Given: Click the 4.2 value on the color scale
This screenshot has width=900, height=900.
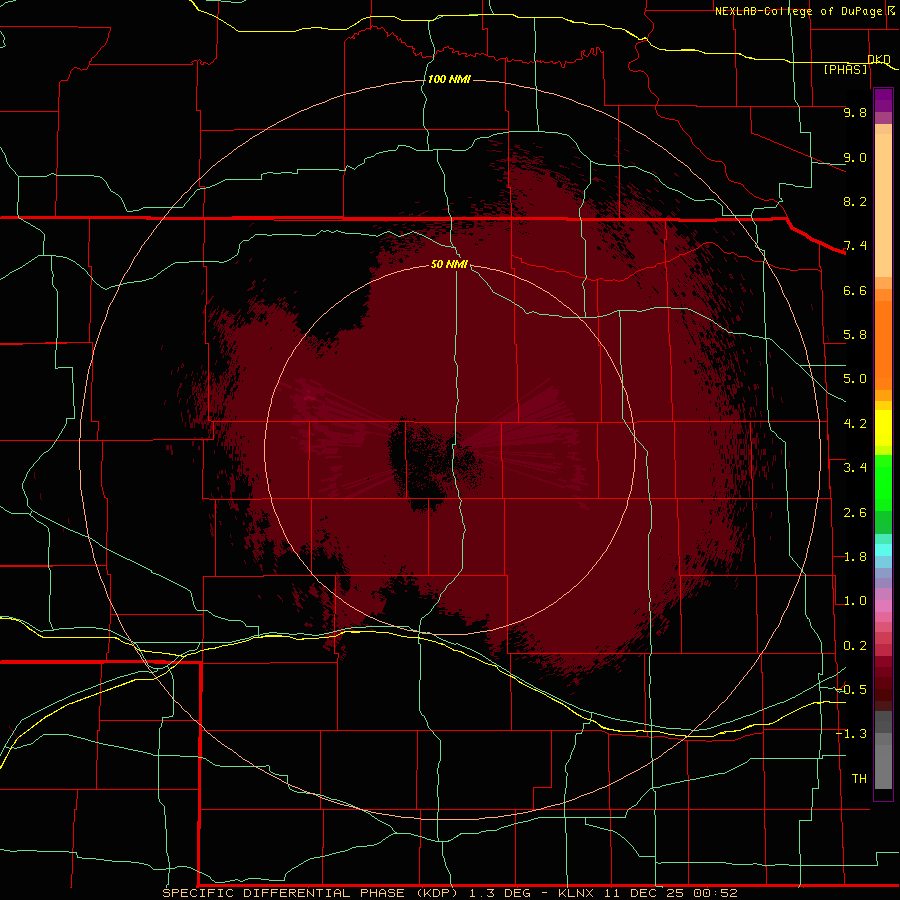Looking at the screenshot, I should tap(855, 424).
